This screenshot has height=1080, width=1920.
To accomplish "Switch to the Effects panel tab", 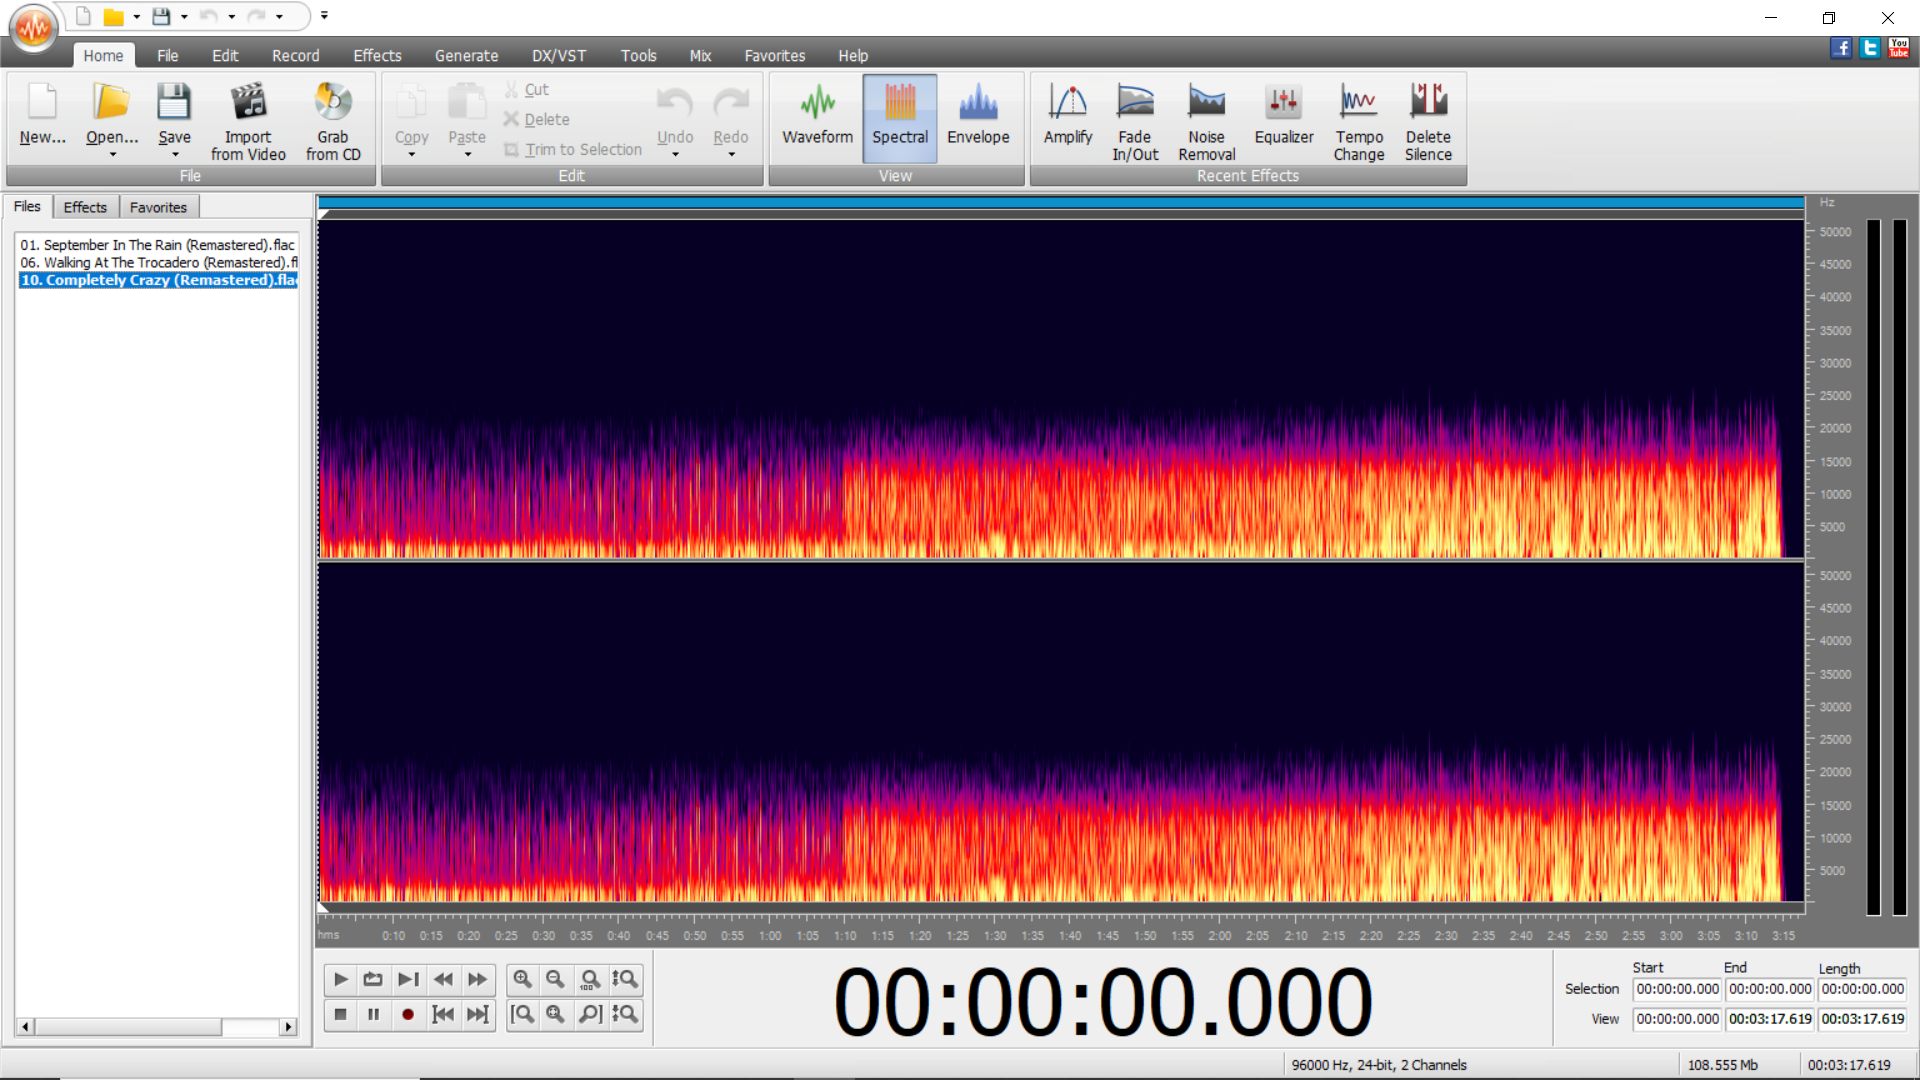I will tap(85, 207).
